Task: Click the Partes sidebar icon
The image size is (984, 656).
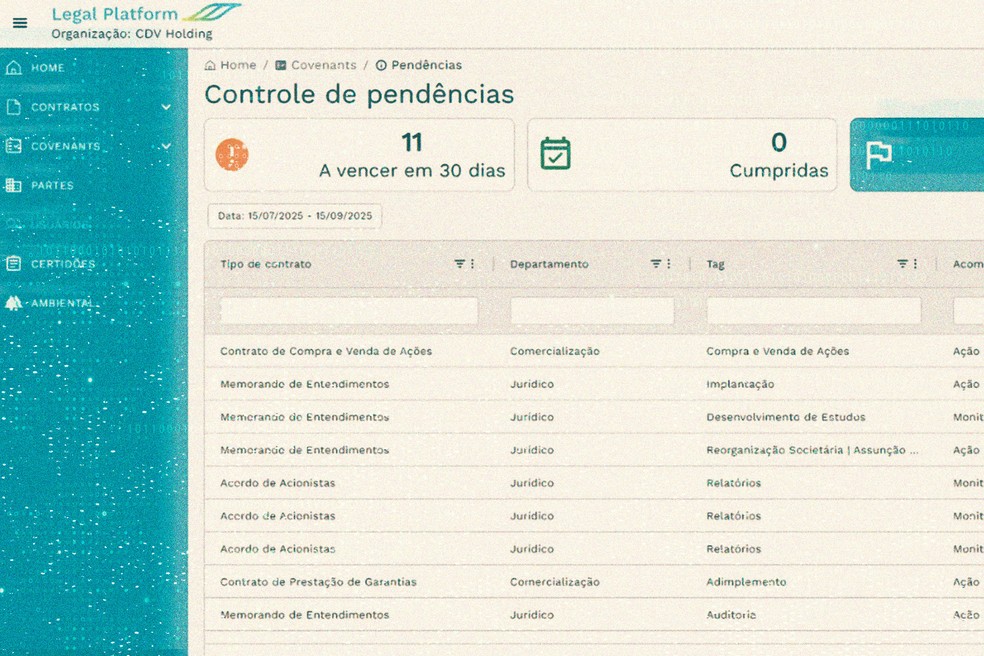Action: pyautogui.click(x=12, y=184)
